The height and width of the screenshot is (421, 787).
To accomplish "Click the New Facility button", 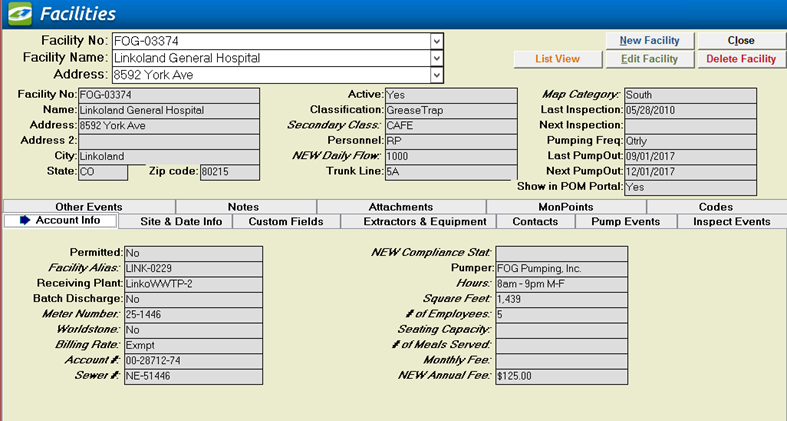I will [649, 41].
